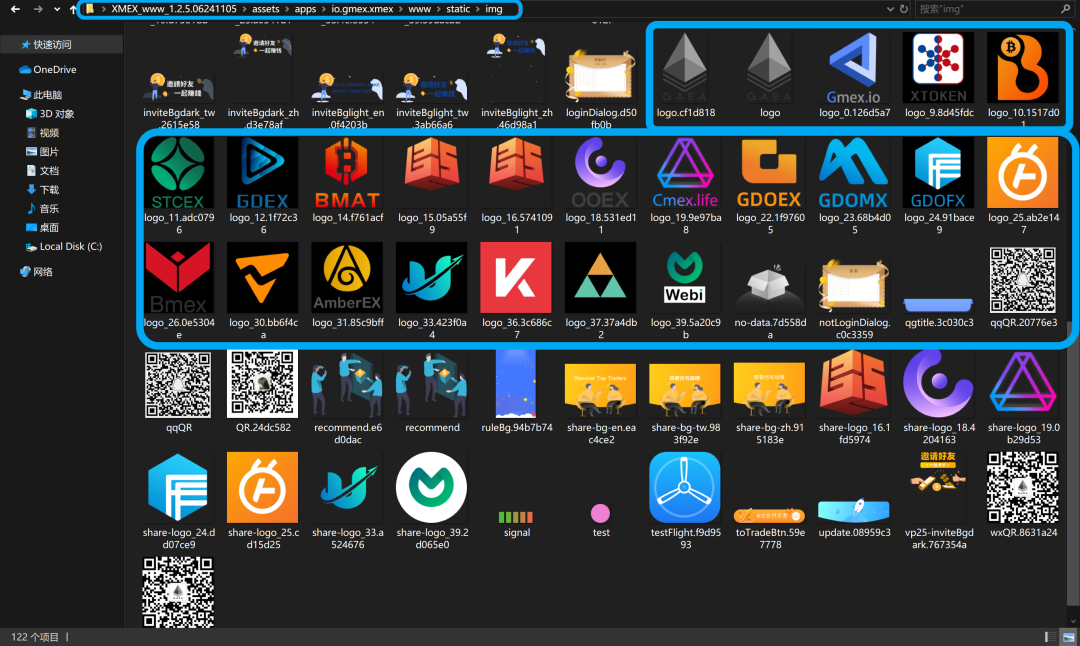Switch to details list view
Viewport: 1080px width, 646px height.
pyautogui.click(x=1049, y=637)
